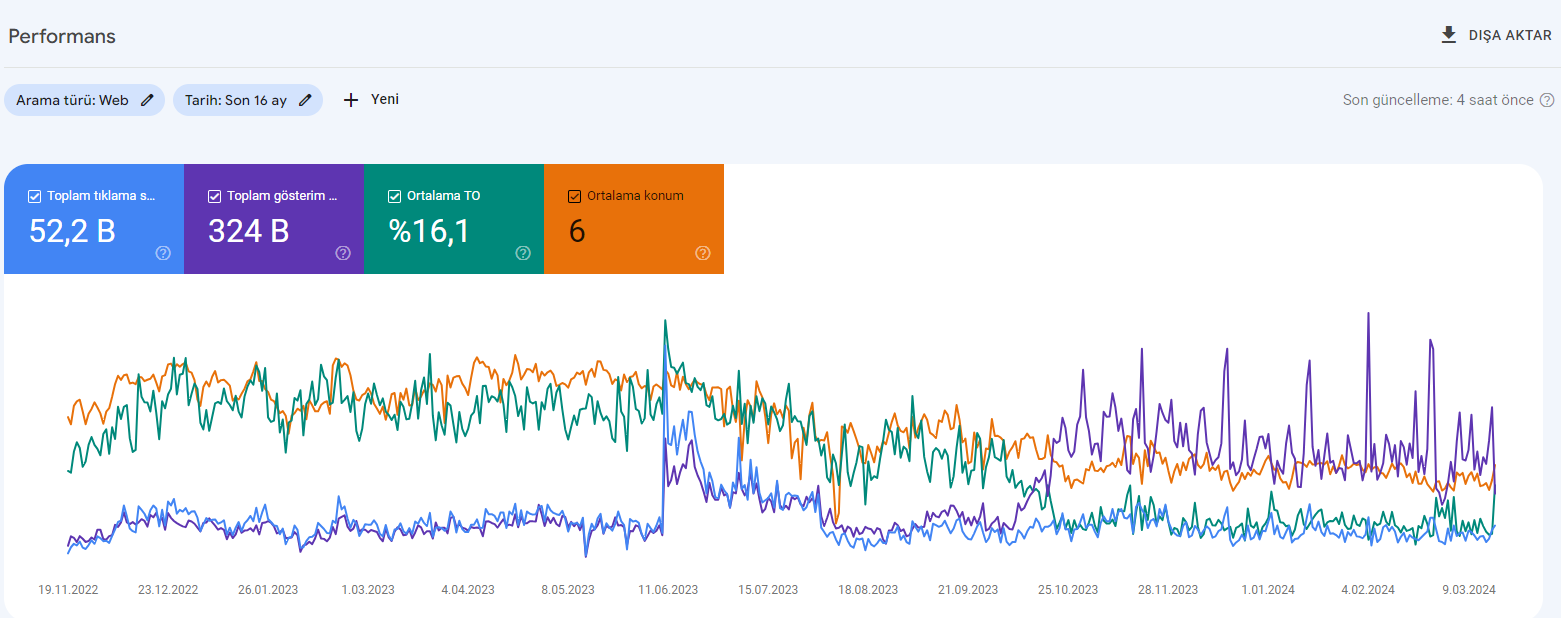Disable the Ortalama TO checkbox
Screen dimensions: 1561x618
click(x=394, y=196)
